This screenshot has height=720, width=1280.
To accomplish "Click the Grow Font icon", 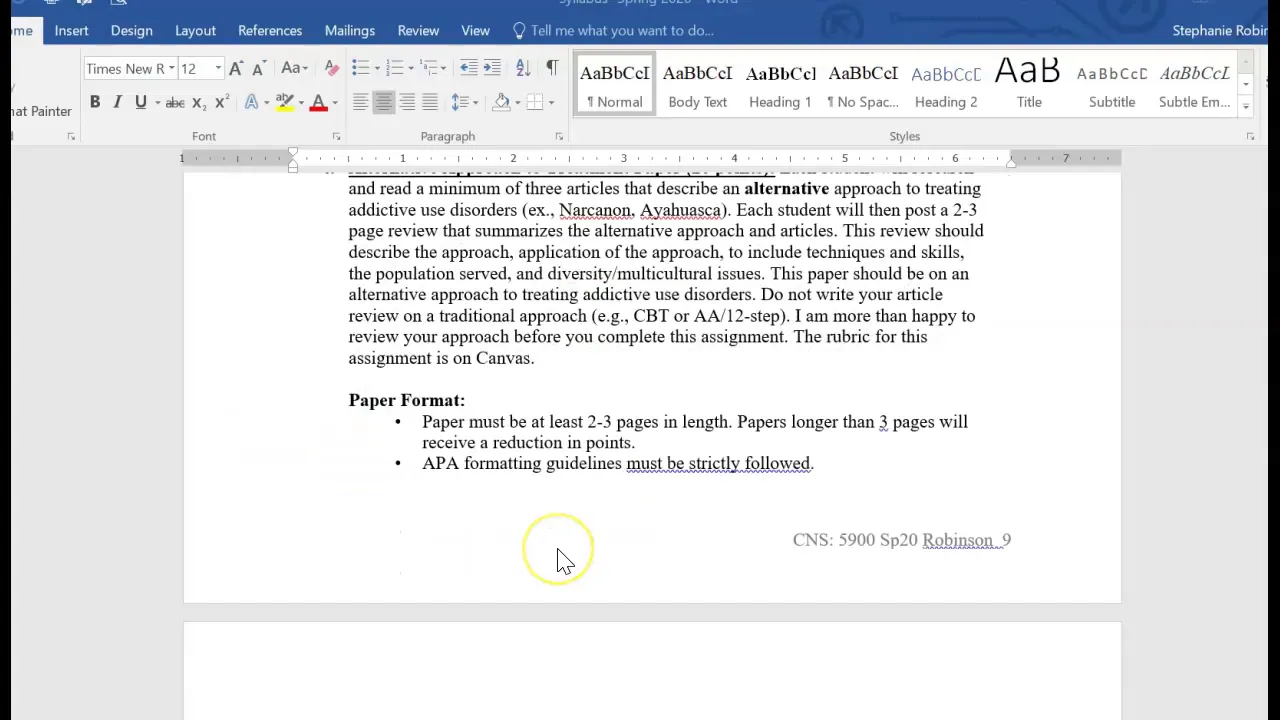I will (236, 68).
